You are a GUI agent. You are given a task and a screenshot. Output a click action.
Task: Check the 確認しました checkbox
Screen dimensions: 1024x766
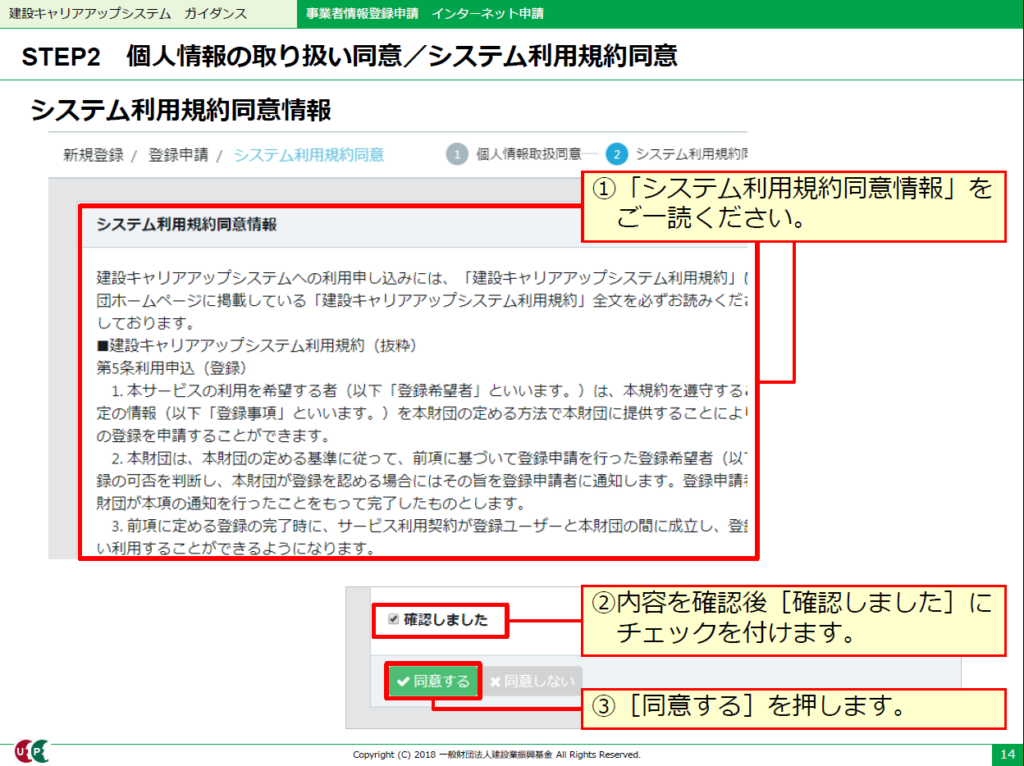(392, 619)
